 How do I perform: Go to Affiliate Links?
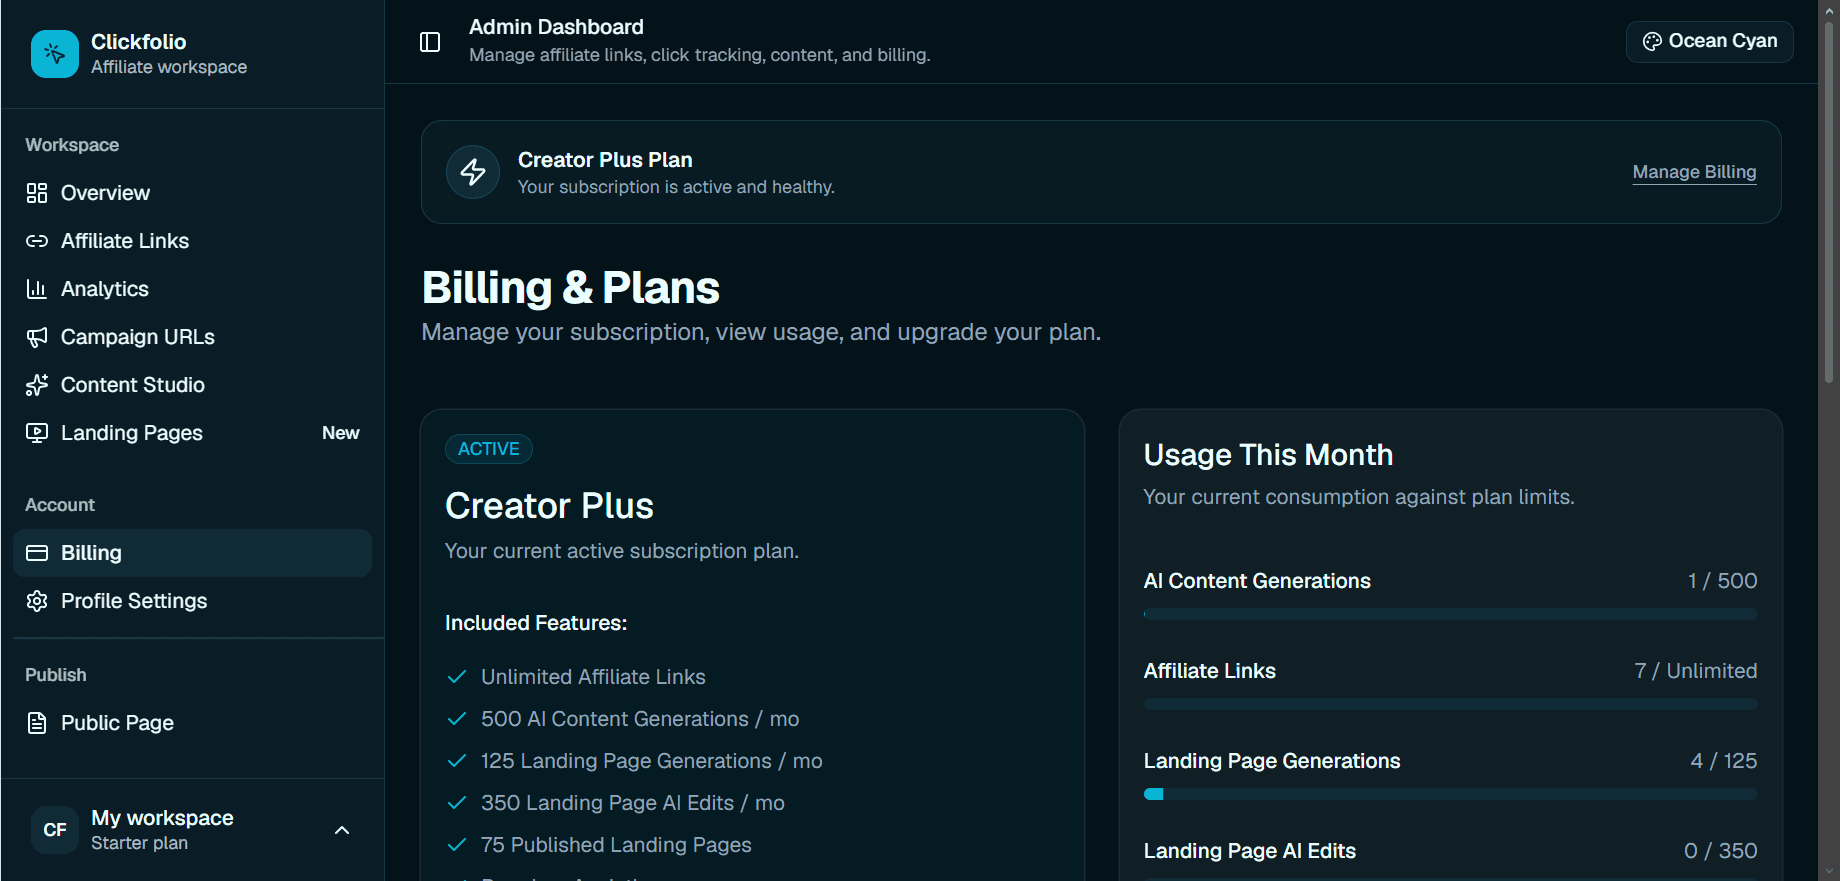[192, 241]
